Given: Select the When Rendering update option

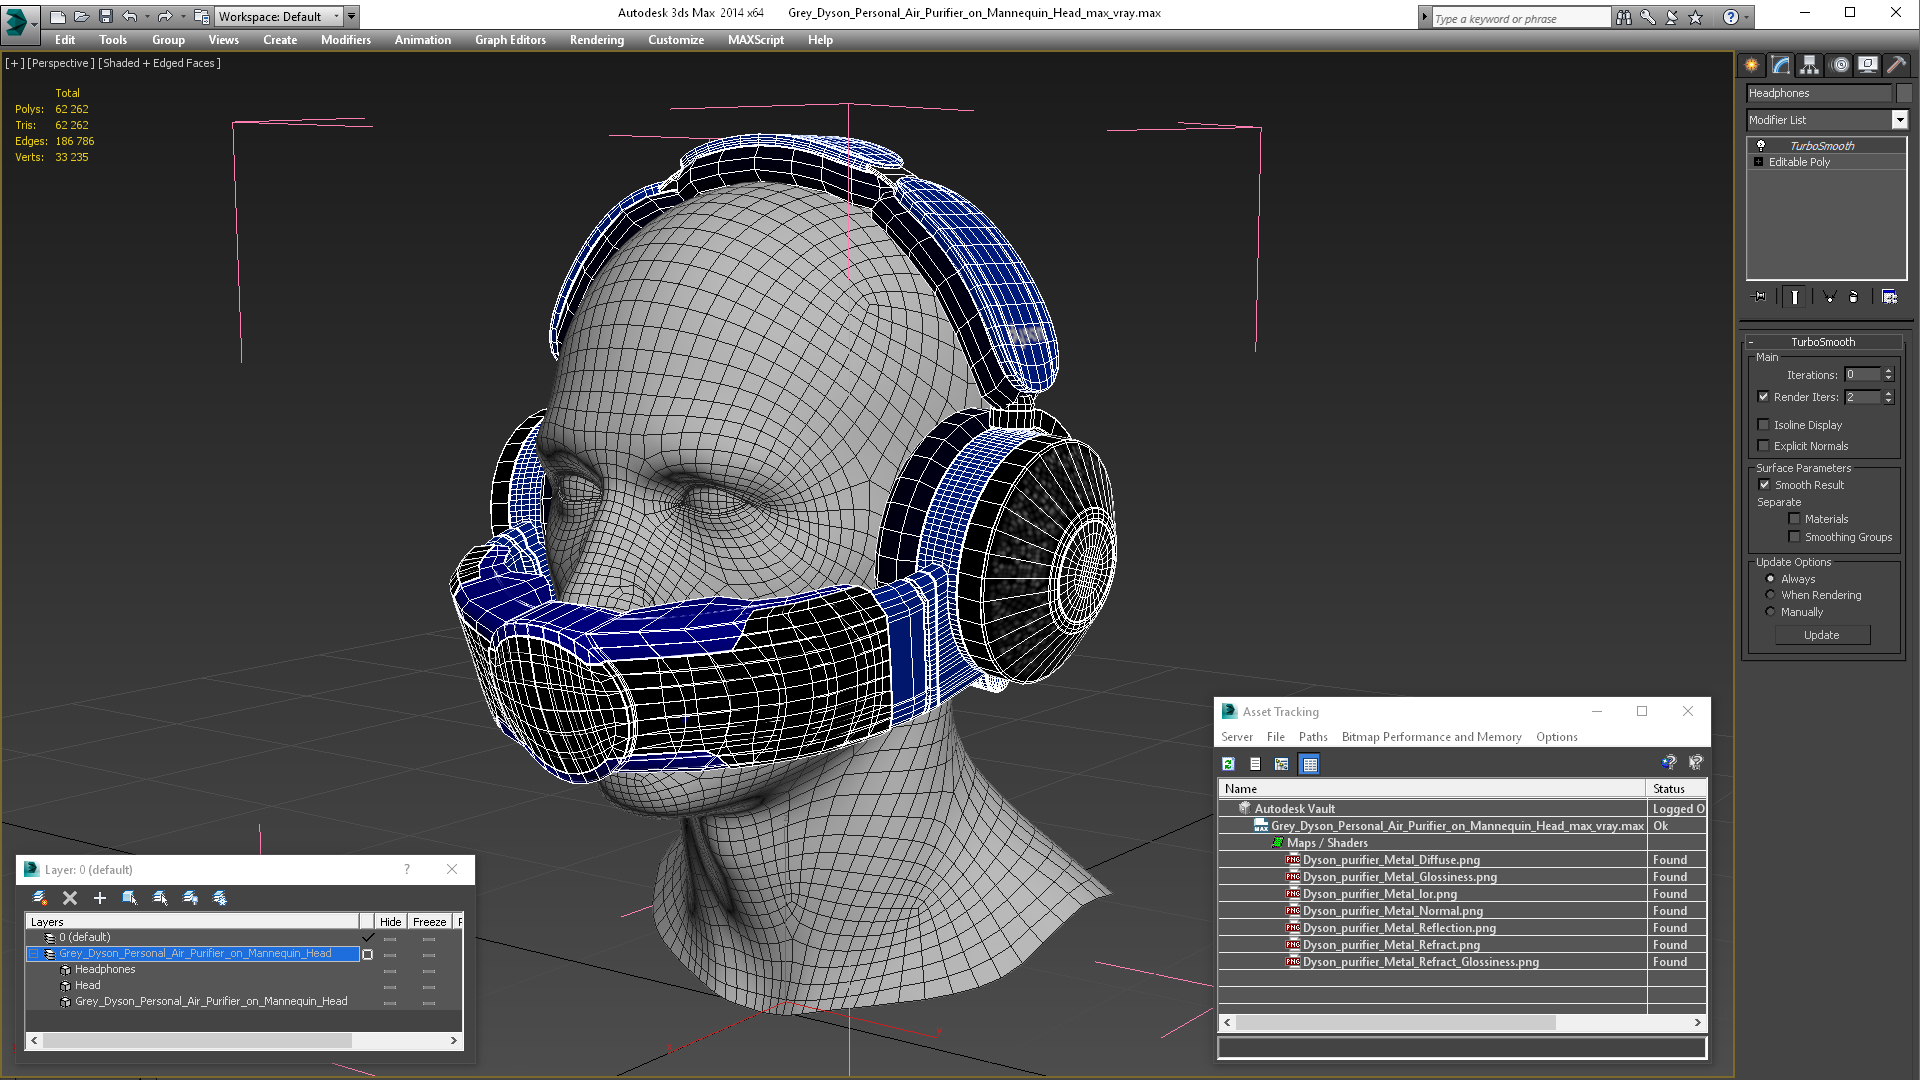Looking at the screenshot, I should tap(1770, 595).
